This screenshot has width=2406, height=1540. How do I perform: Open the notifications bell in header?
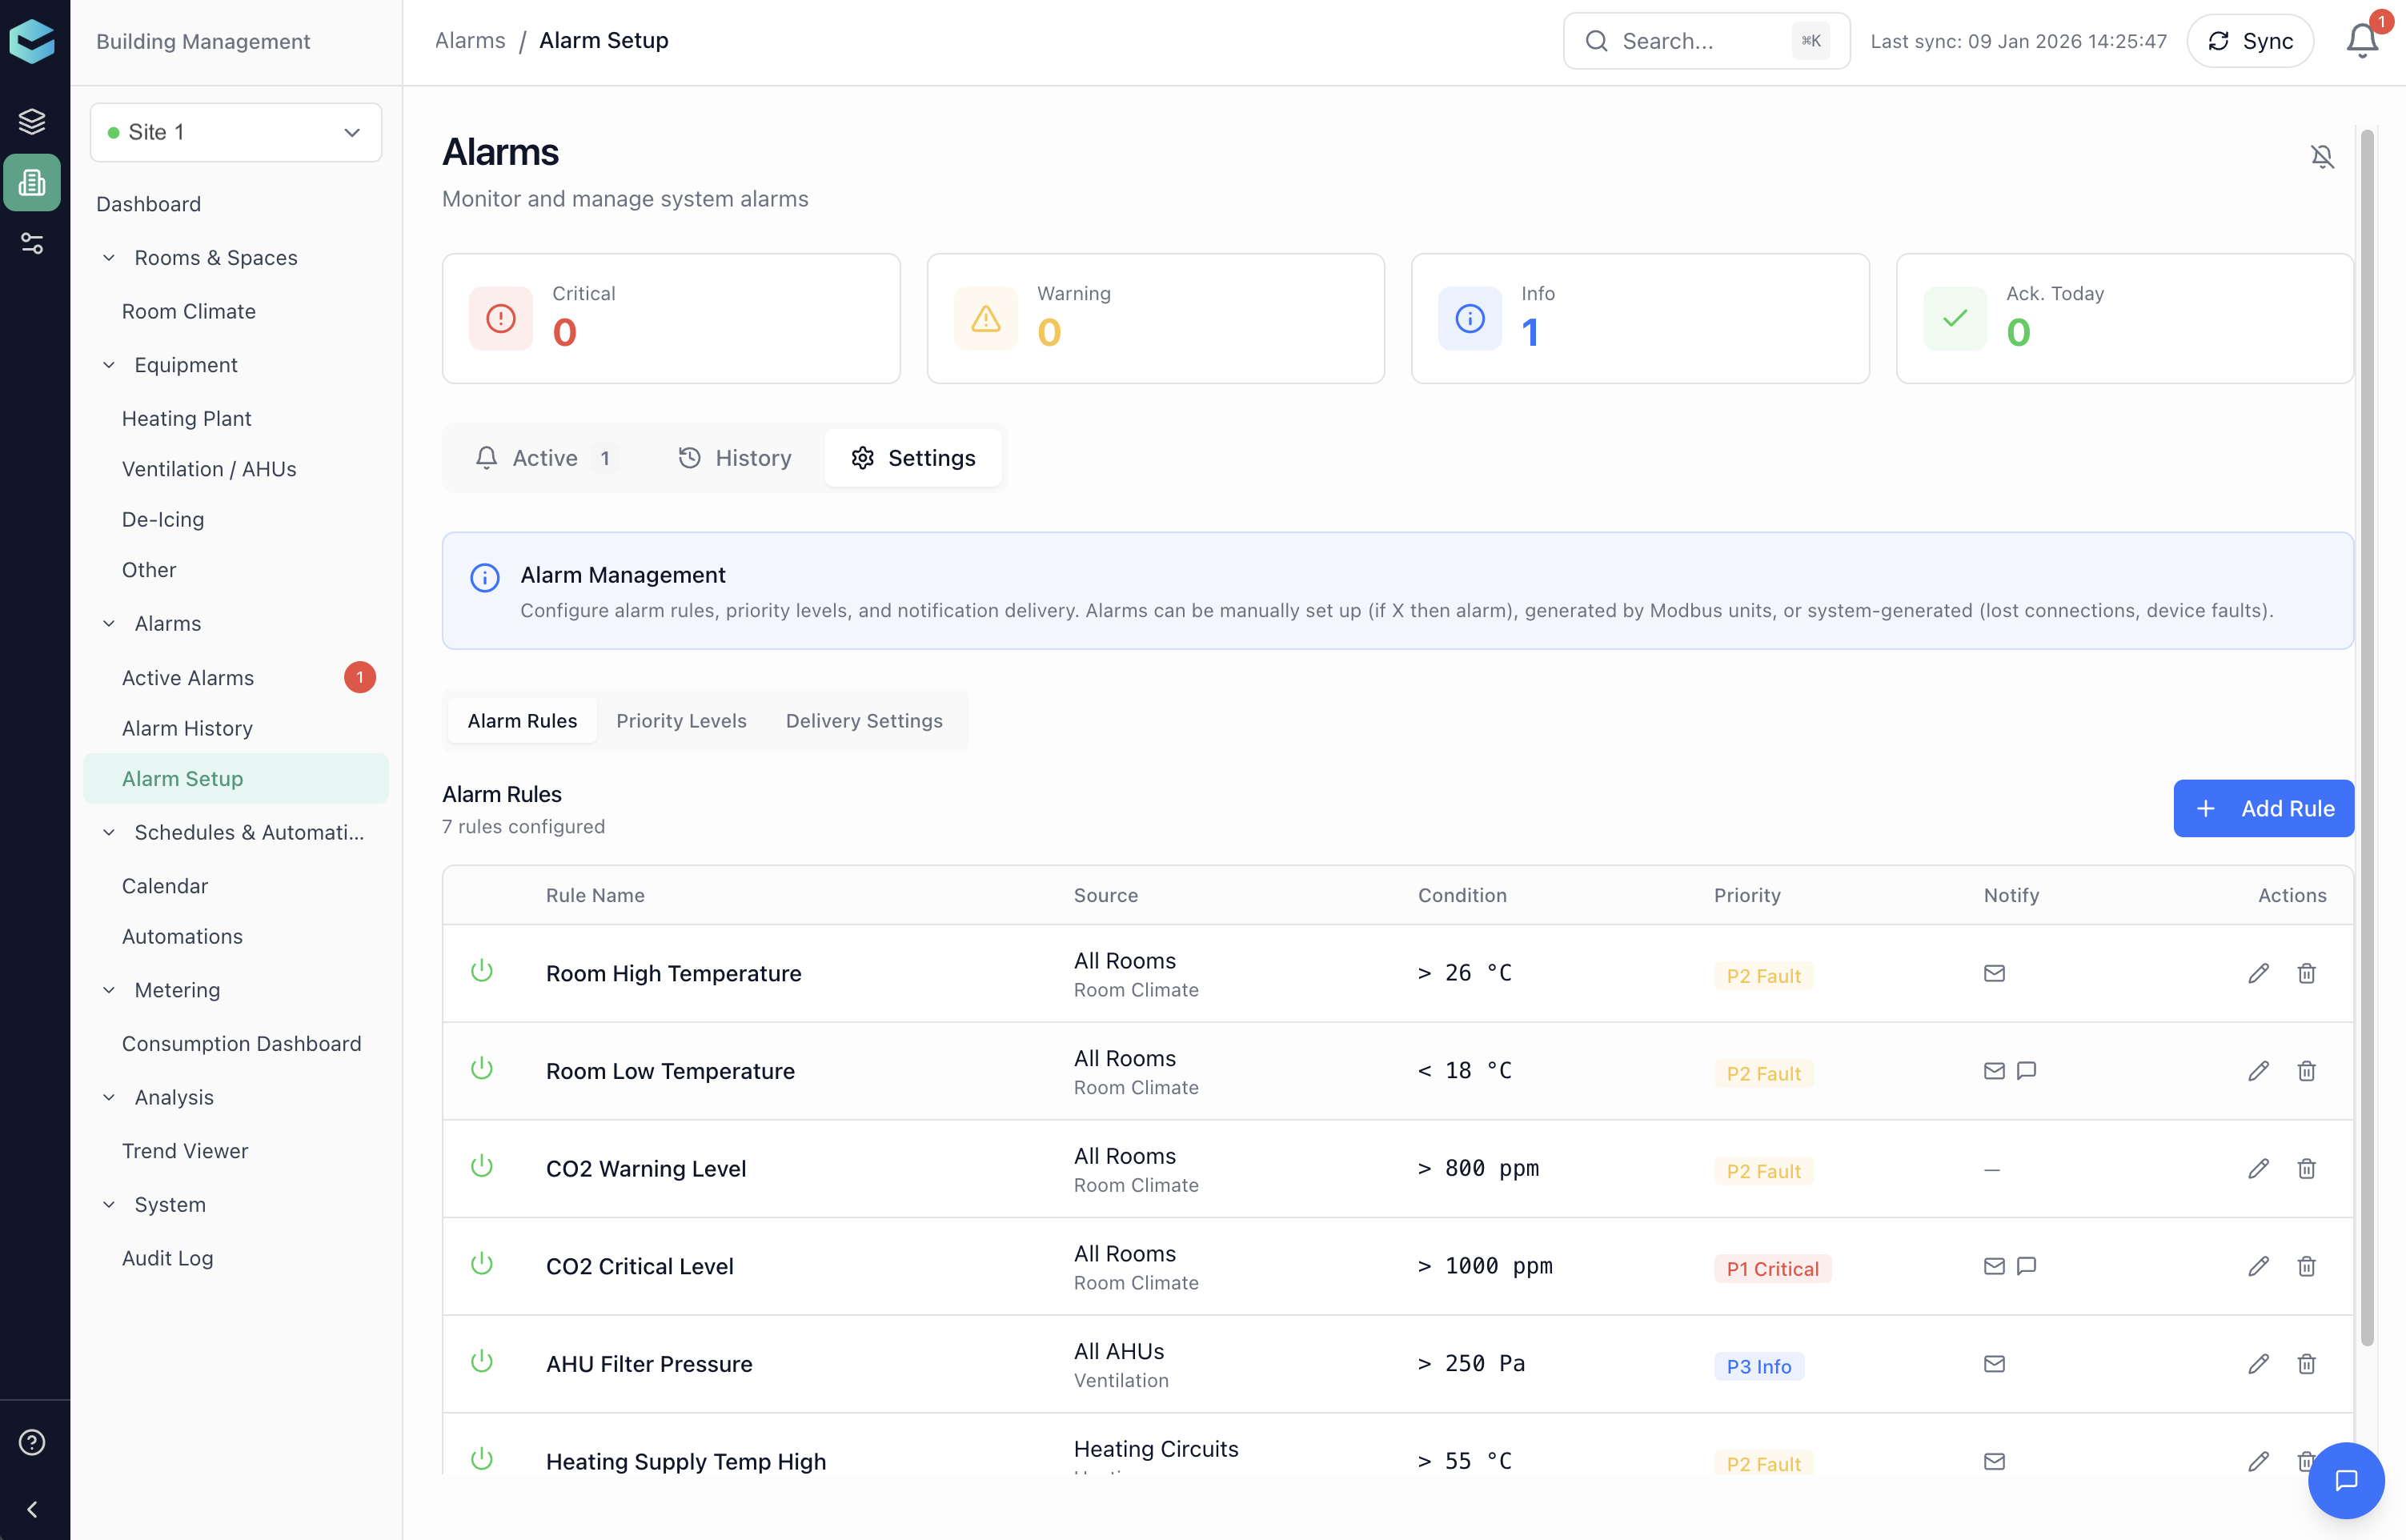2362,41
